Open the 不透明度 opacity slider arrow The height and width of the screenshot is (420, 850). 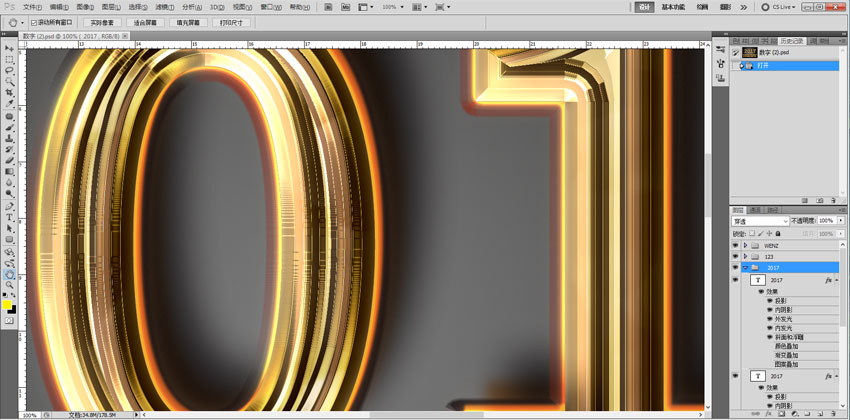pyautogui.click(x=841, y=221)
